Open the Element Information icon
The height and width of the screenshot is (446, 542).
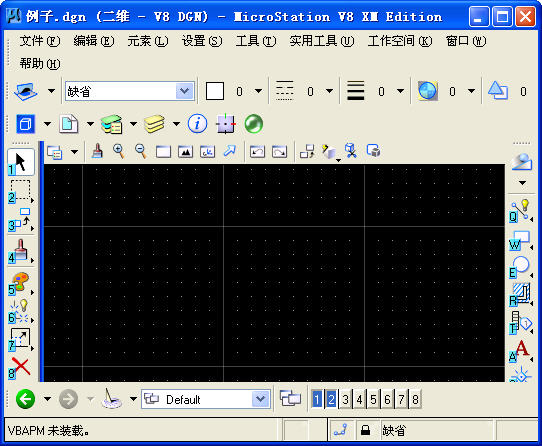(x=197, y=124)
